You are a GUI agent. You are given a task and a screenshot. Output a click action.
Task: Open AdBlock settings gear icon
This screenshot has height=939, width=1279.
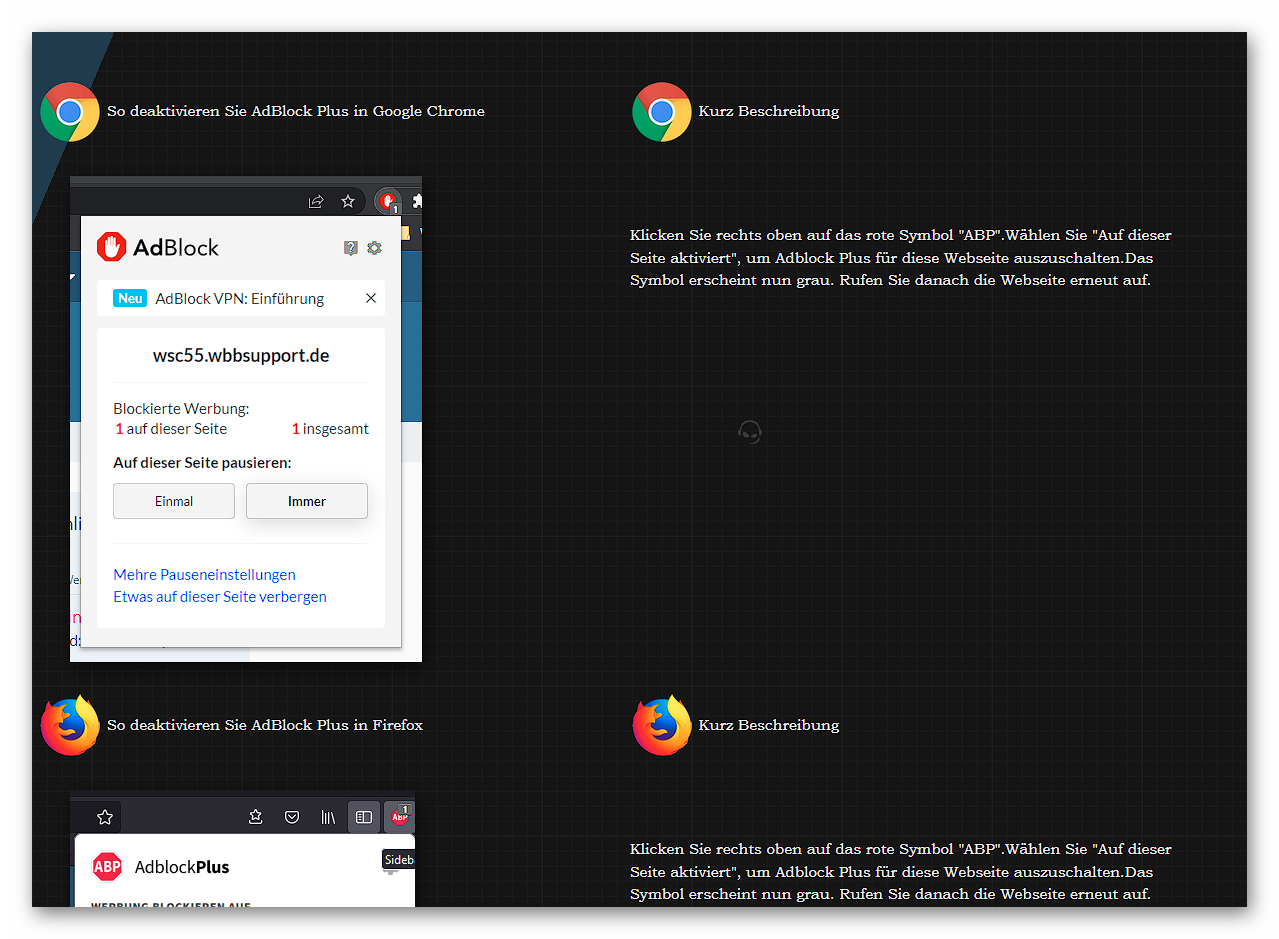374,247
